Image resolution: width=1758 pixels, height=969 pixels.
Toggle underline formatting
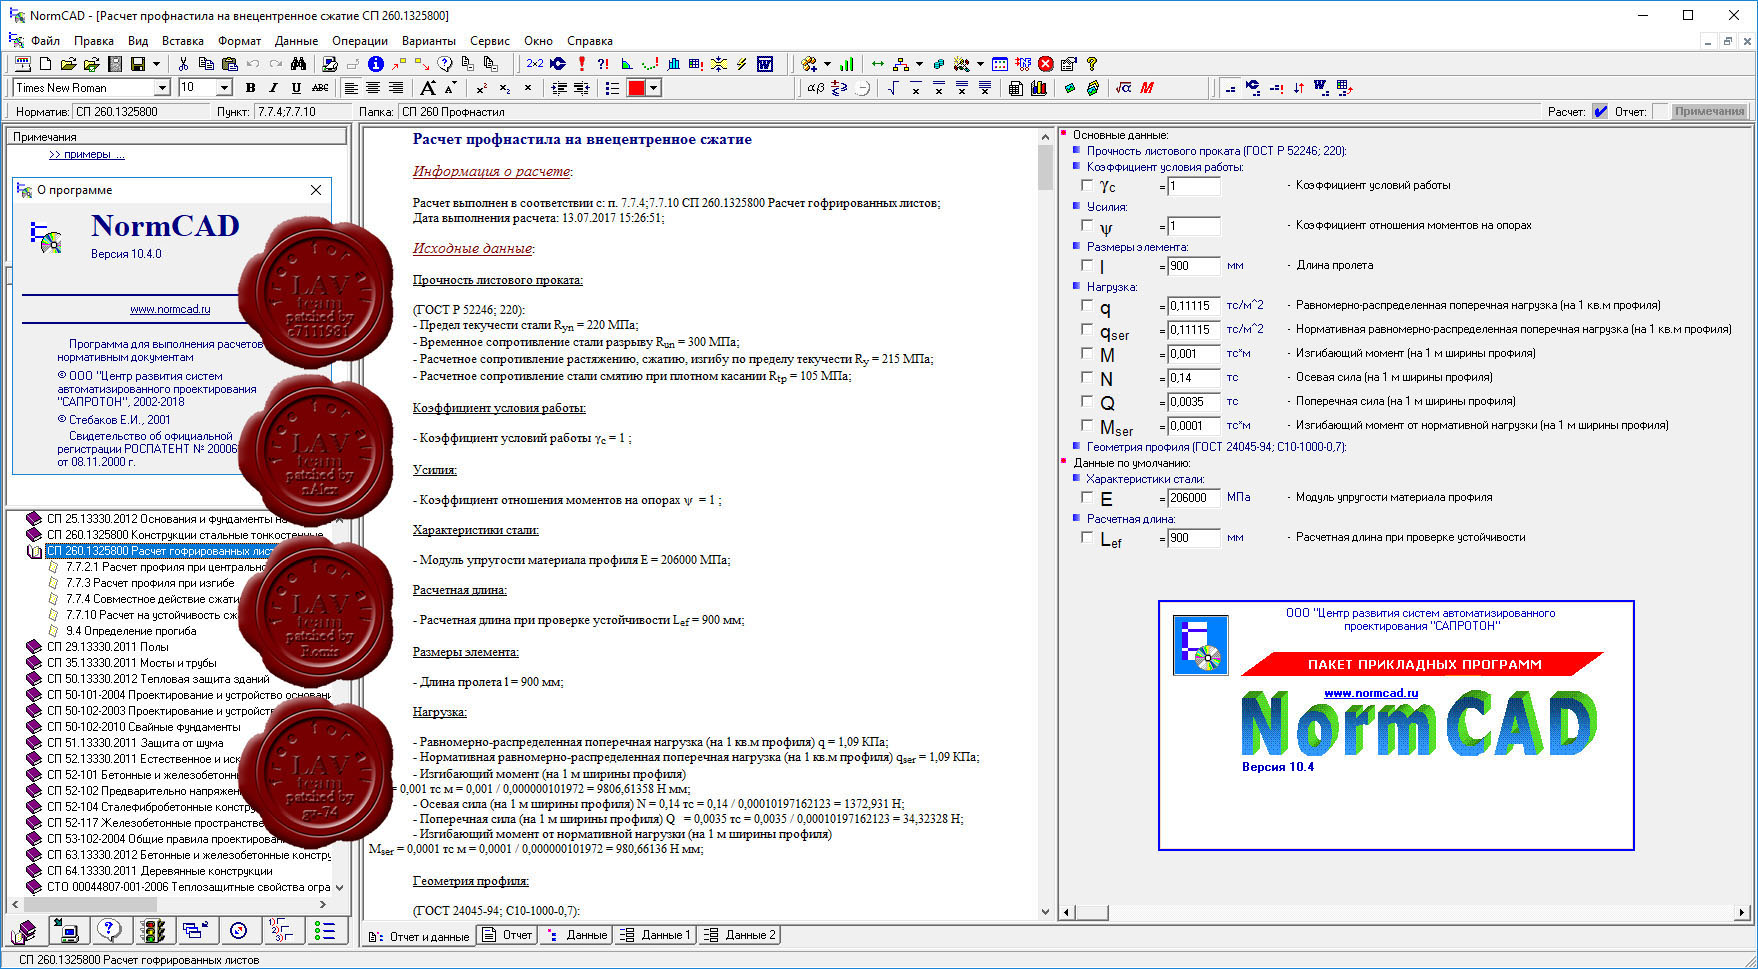[x=296, y=88]
